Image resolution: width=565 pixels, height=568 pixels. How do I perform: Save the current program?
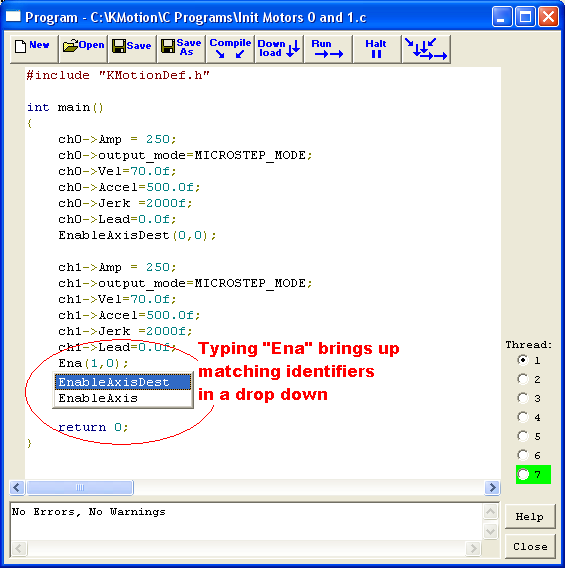click(132, 49)
